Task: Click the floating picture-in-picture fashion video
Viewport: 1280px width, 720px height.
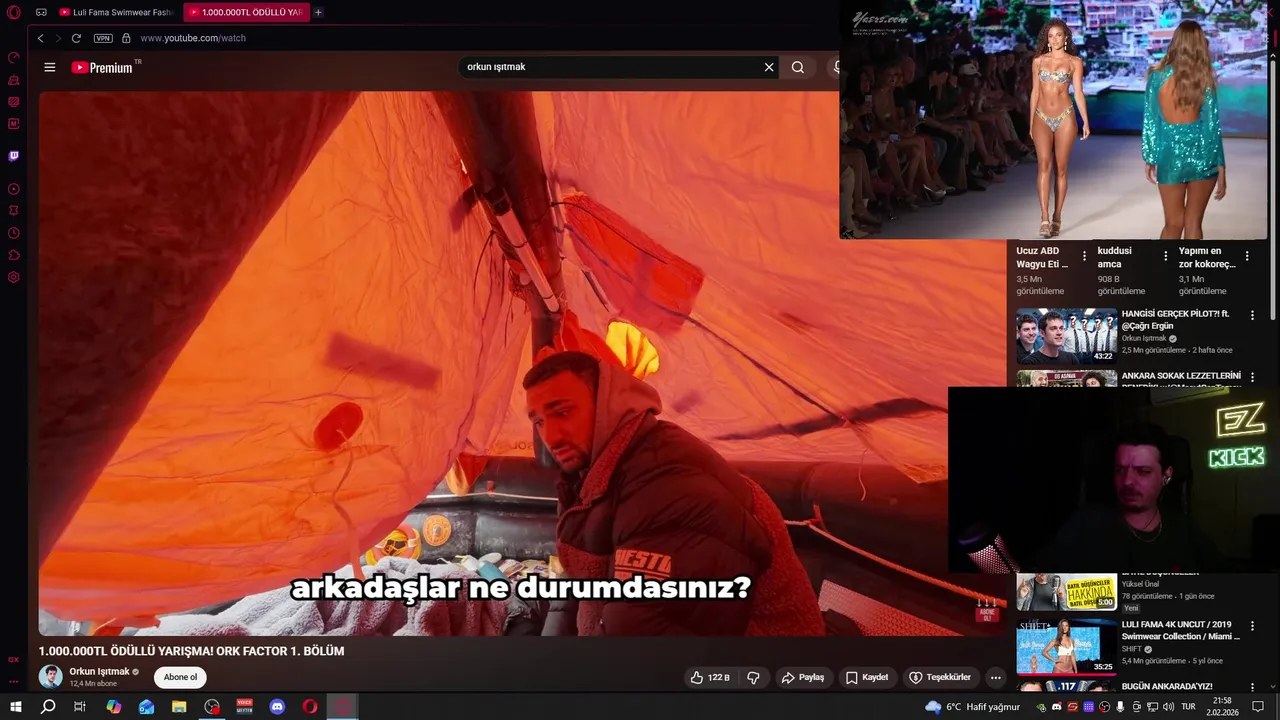Action: tap(1053, 120)
